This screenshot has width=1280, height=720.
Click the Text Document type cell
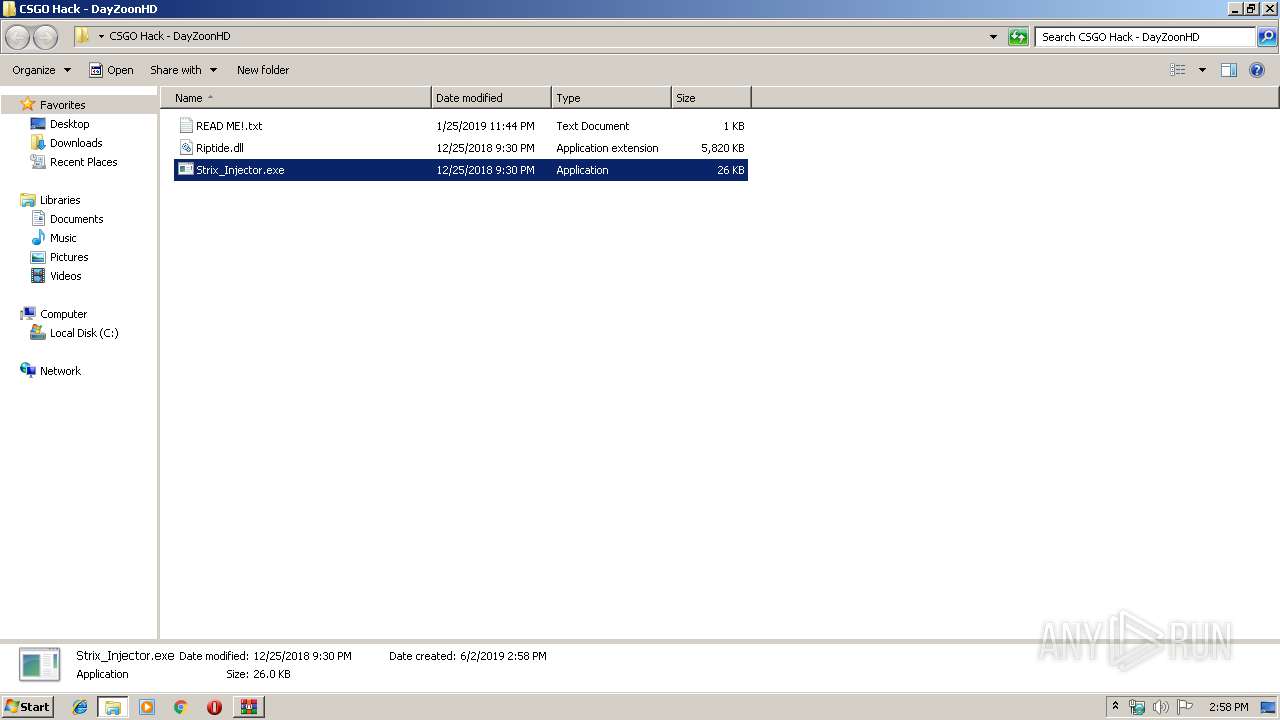(x=593, y=126)
